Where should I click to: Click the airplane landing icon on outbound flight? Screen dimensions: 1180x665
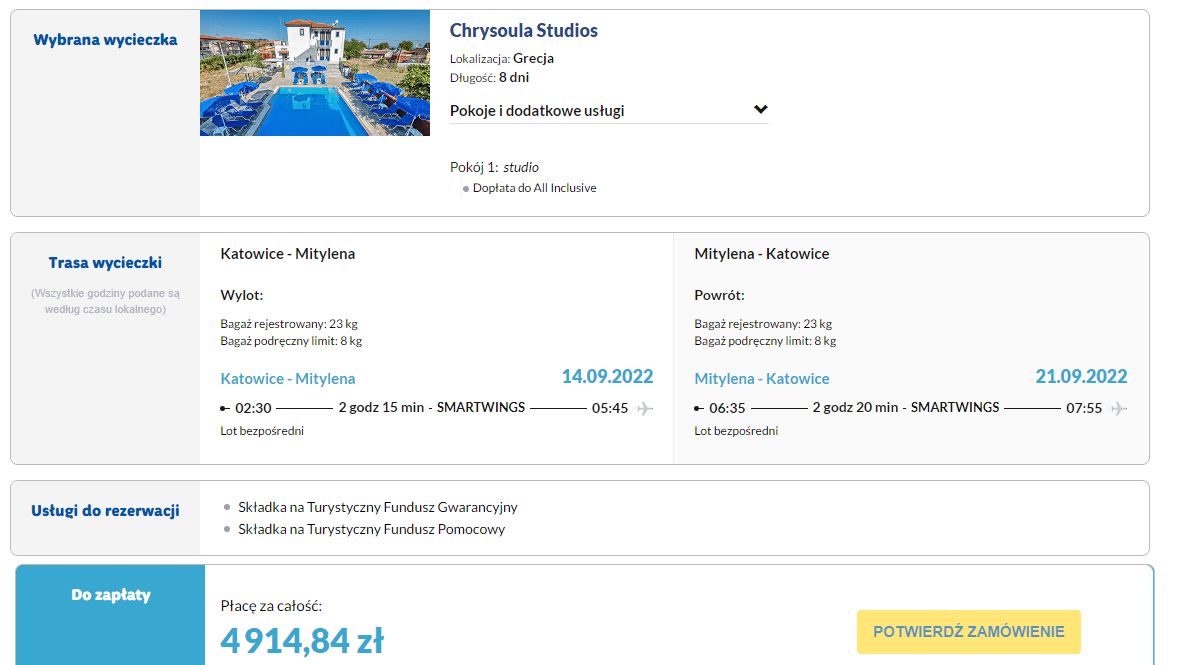click(x=645, y=407)
